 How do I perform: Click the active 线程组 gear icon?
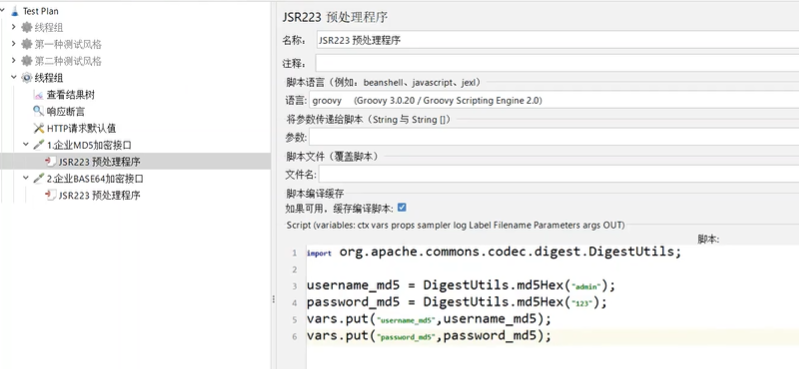tap(26, 78)
